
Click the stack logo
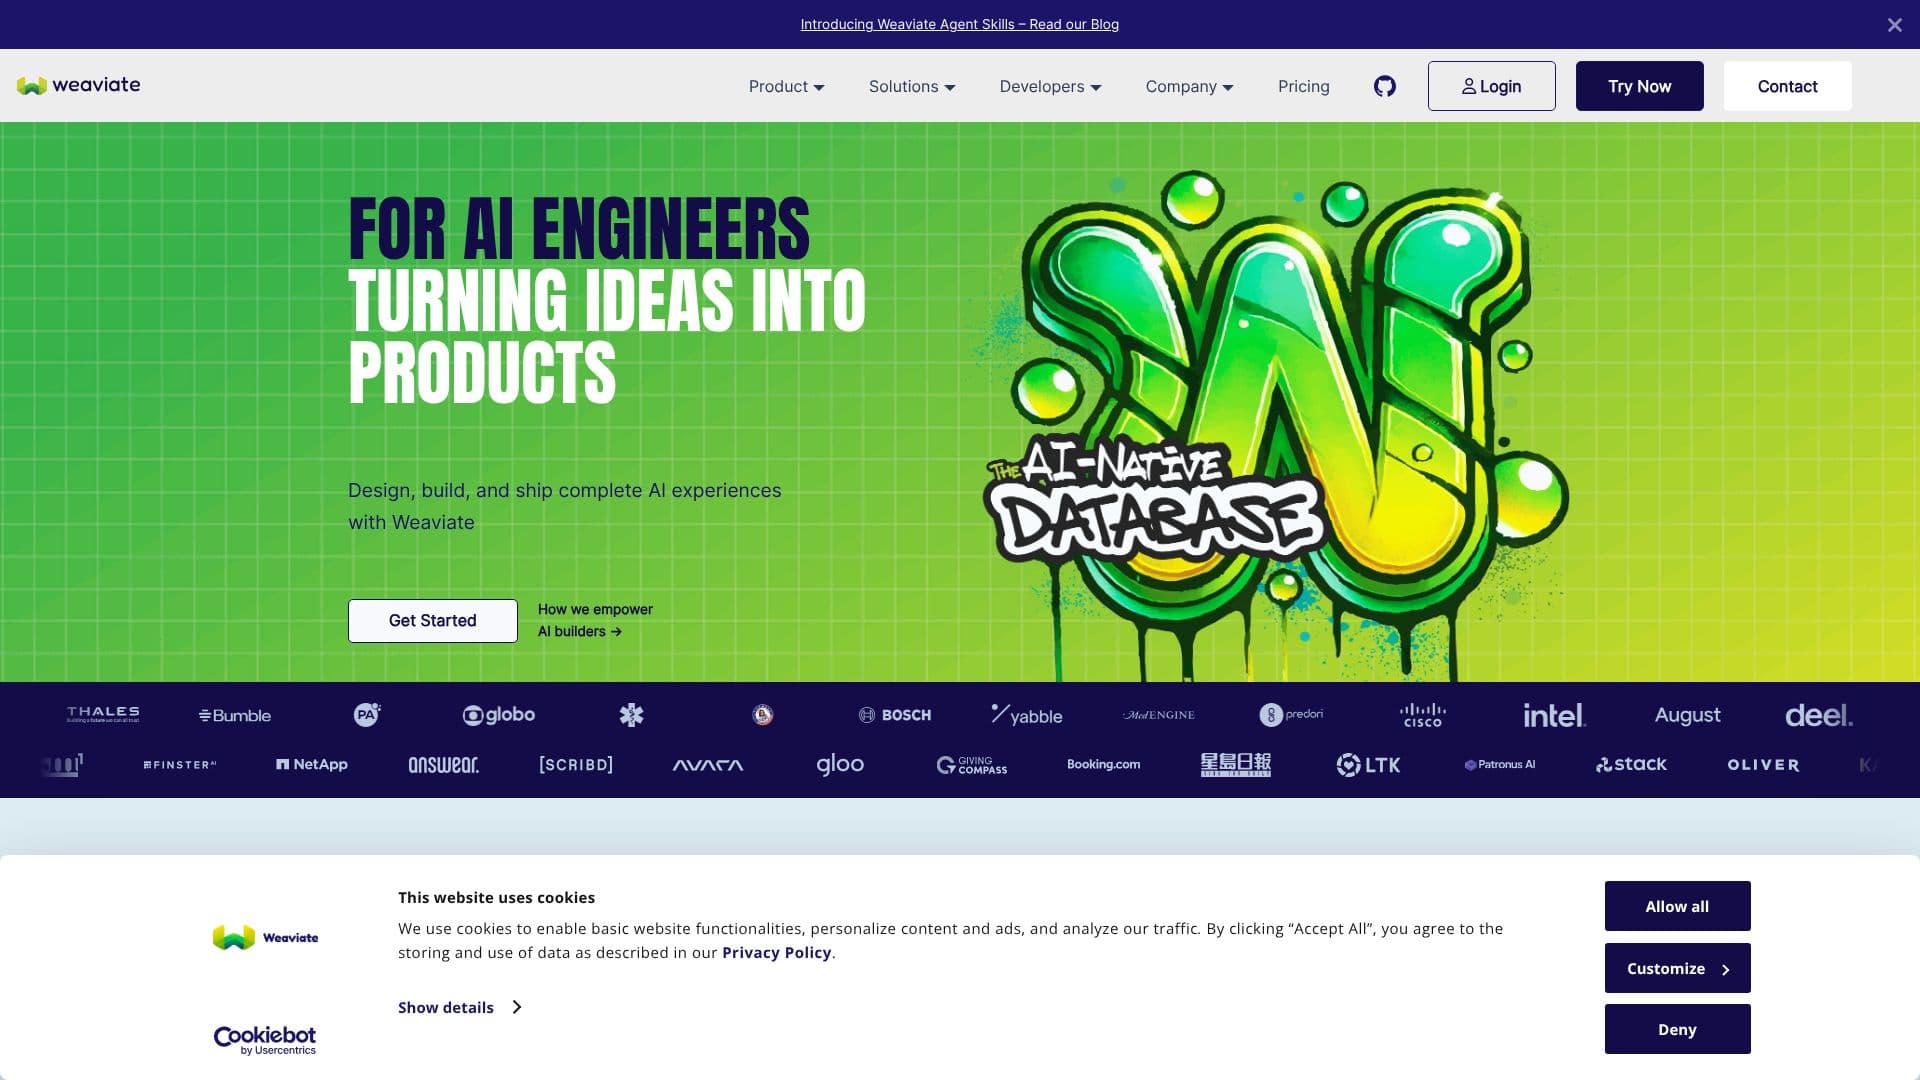tap(1632, 765)
